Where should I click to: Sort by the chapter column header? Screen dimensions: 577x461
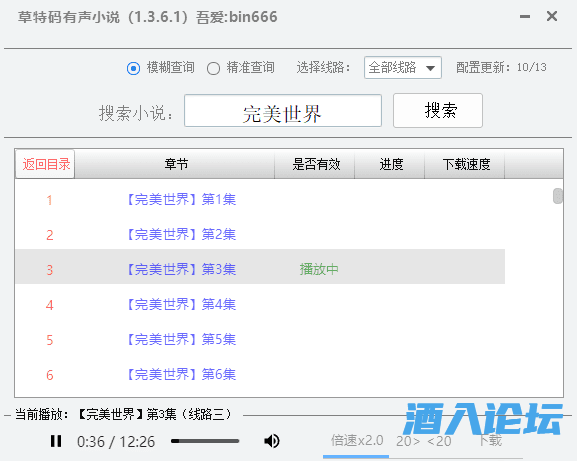(175, 164)
